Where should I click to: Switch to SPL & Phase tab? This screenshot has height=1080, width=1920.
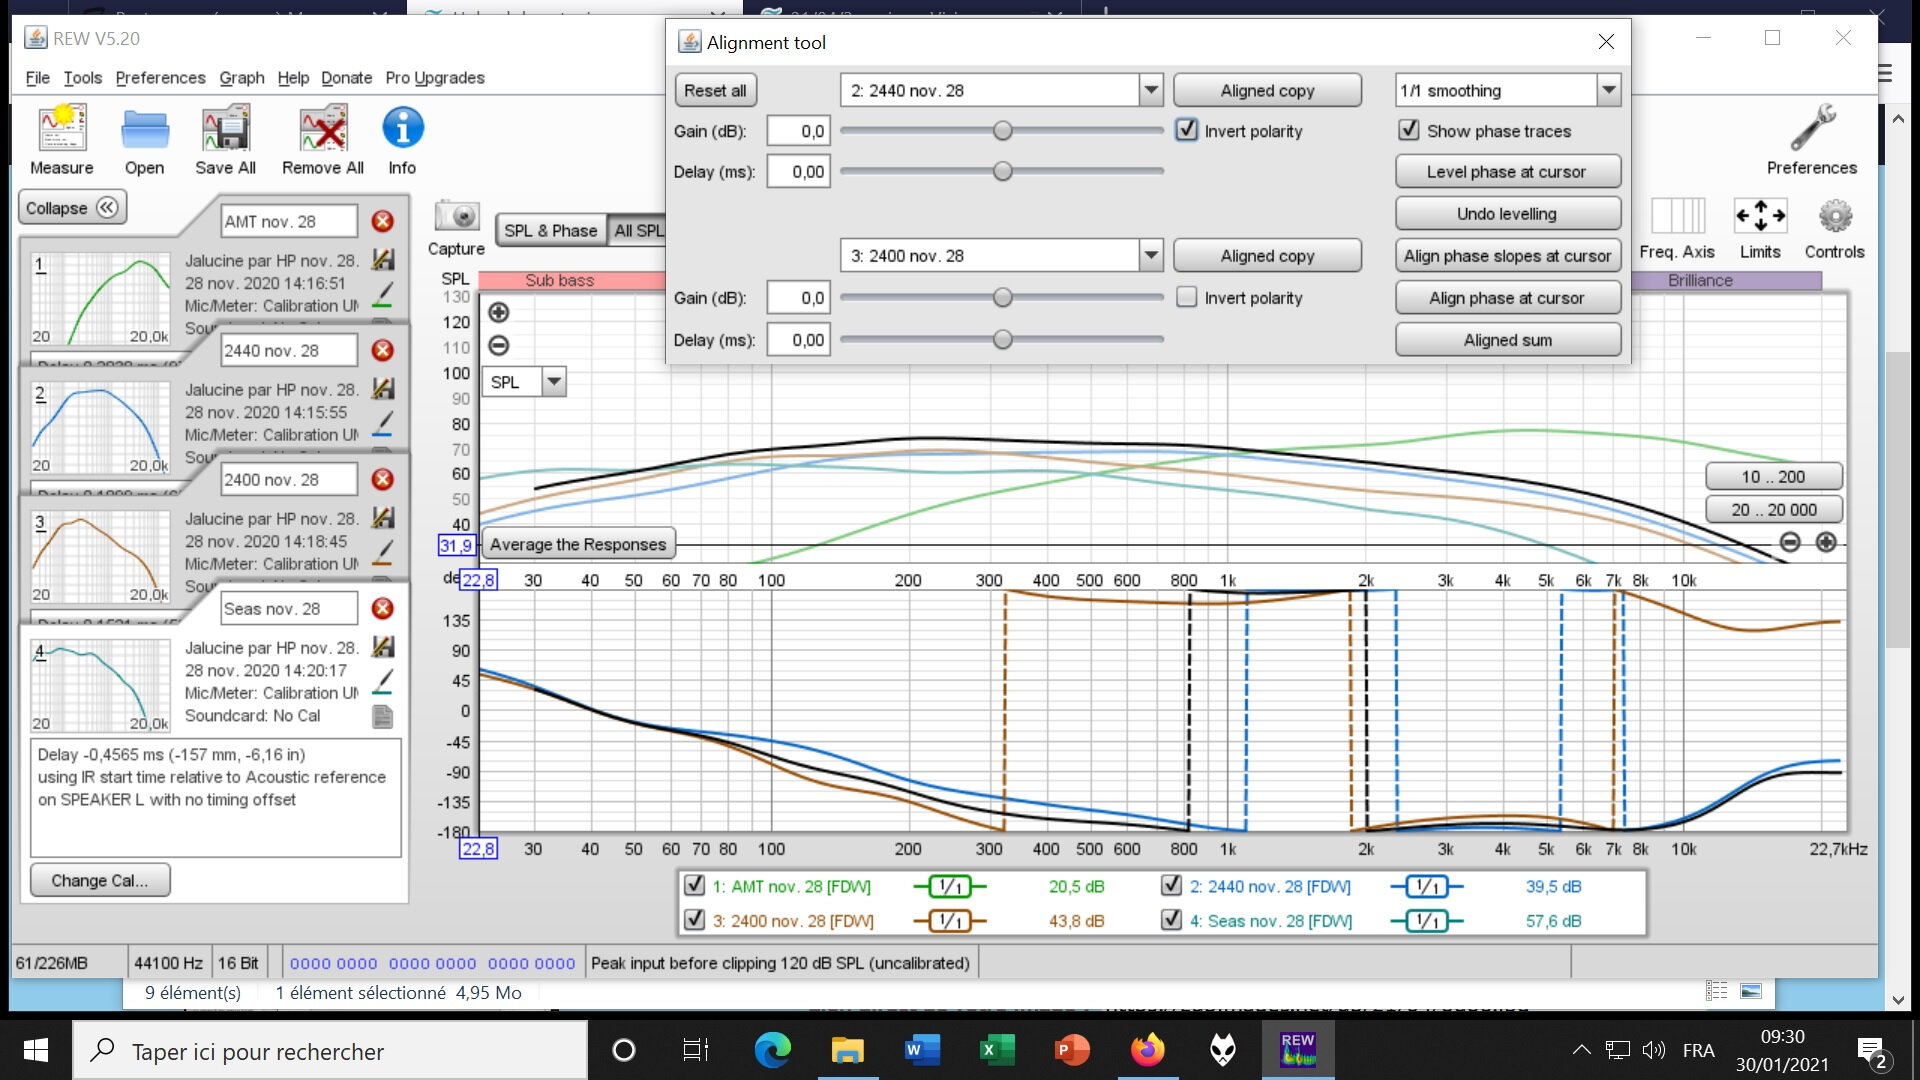550,230
